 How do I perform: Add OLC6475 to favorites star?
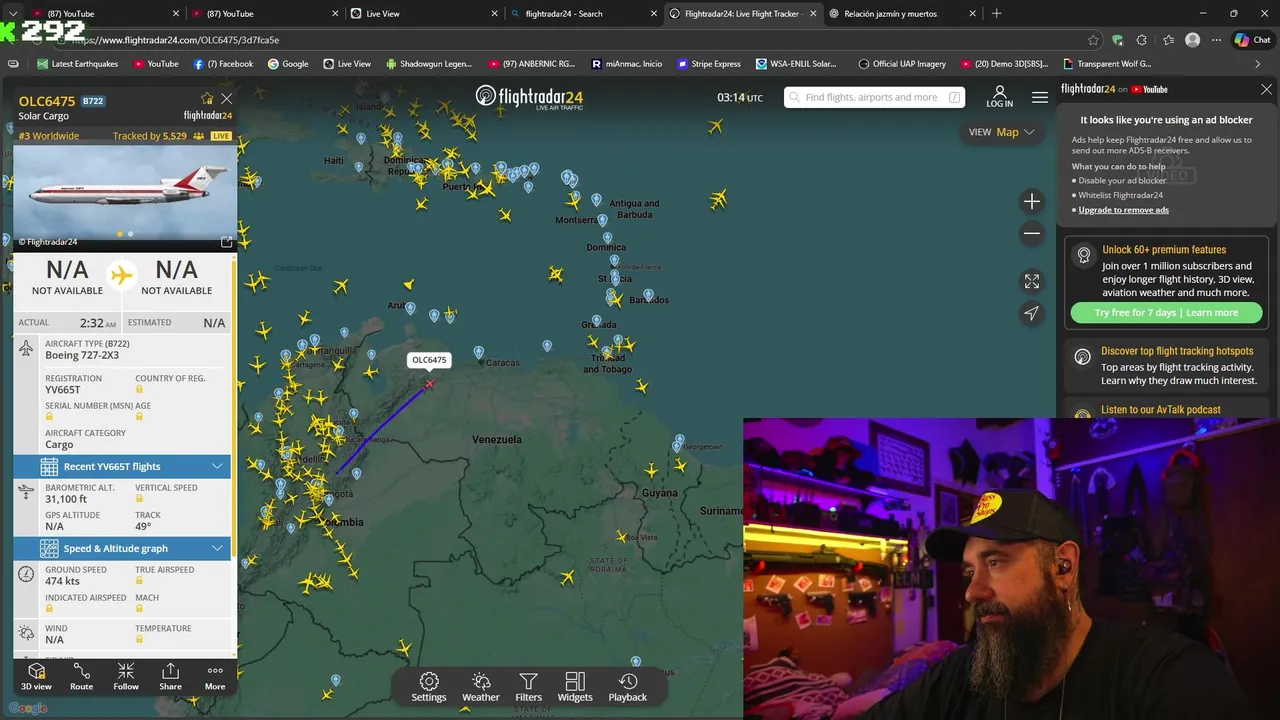point(207,99)
